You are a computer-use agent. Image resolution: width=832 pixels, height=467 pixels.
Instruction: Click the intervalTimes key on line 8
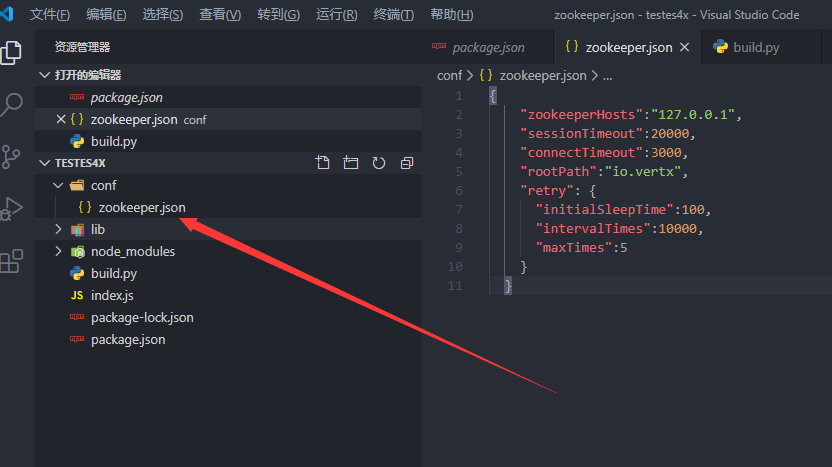[593, 229]
